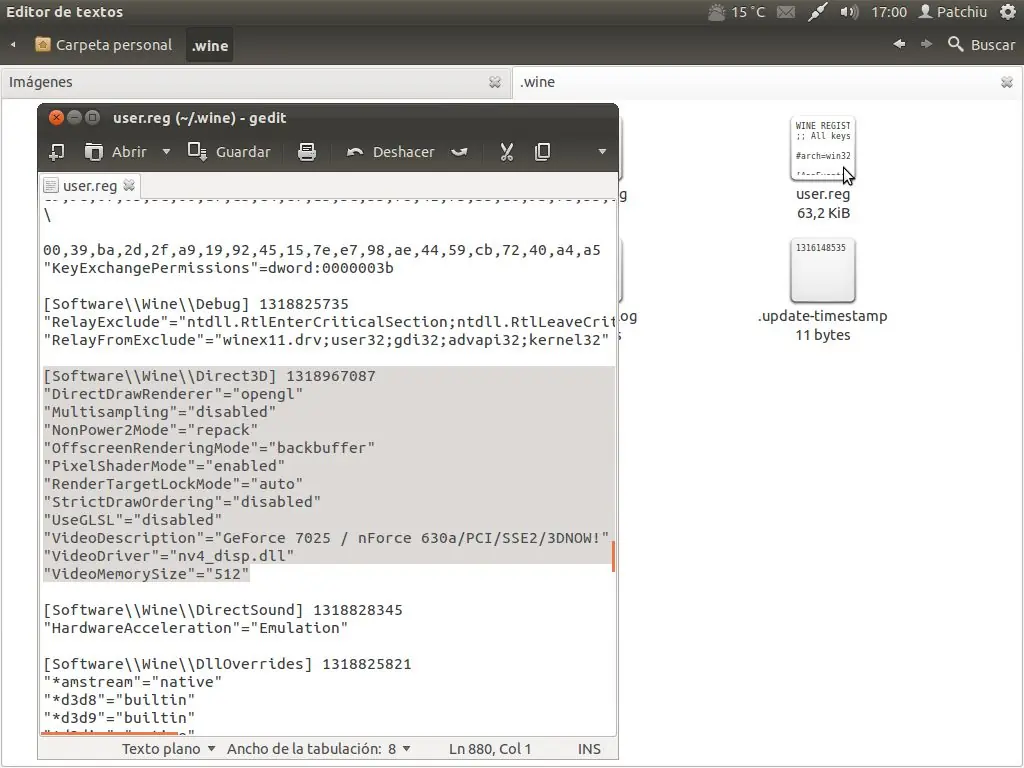Expand the Abrir recent files arrow
This screenshot has width=1024, height=768.
tap(166, 152)
